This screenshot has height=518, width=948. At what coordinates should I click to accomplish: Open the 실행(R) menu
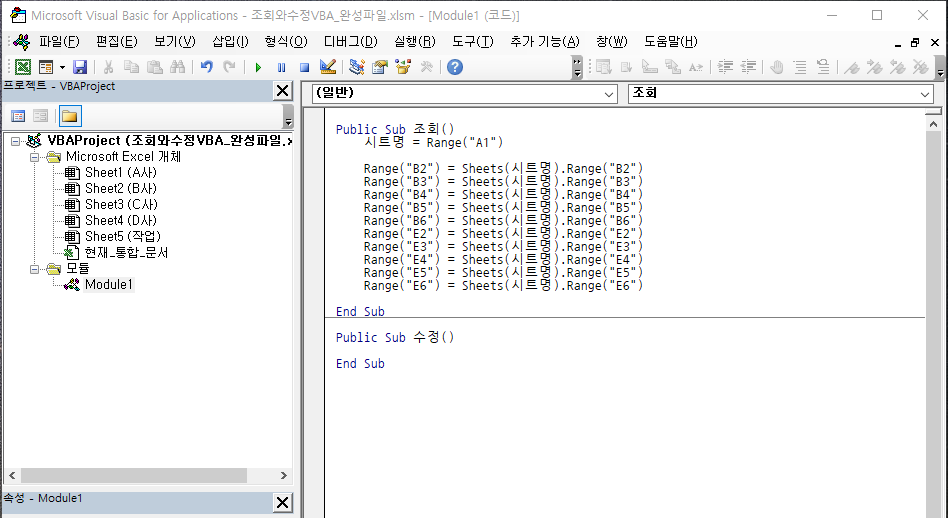tap(415, 42)
